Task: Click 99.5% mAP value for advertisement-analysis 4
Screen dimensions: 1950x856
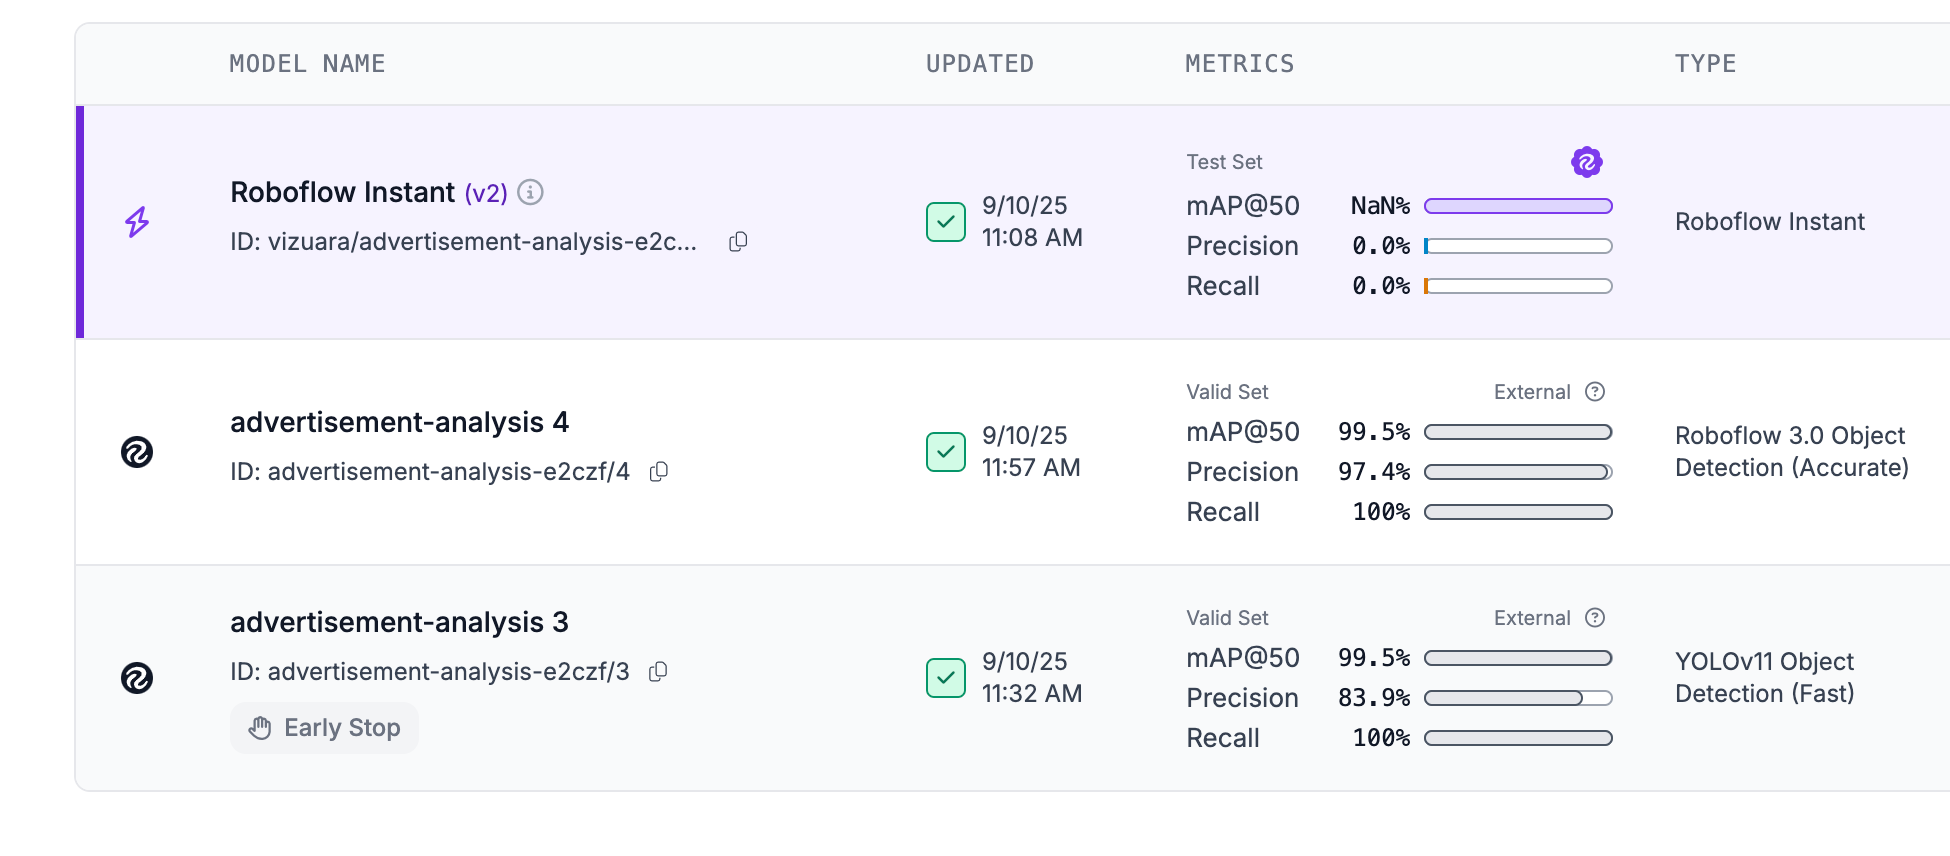Action: [x=1374, y=432]
